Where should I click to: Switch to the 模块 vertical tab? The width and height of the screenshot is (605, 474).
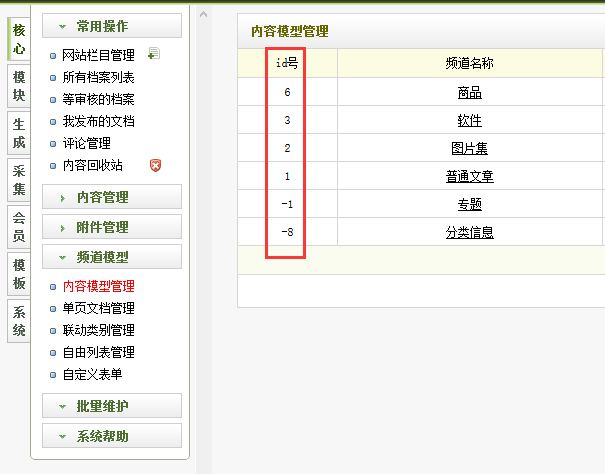coord(19,87)
